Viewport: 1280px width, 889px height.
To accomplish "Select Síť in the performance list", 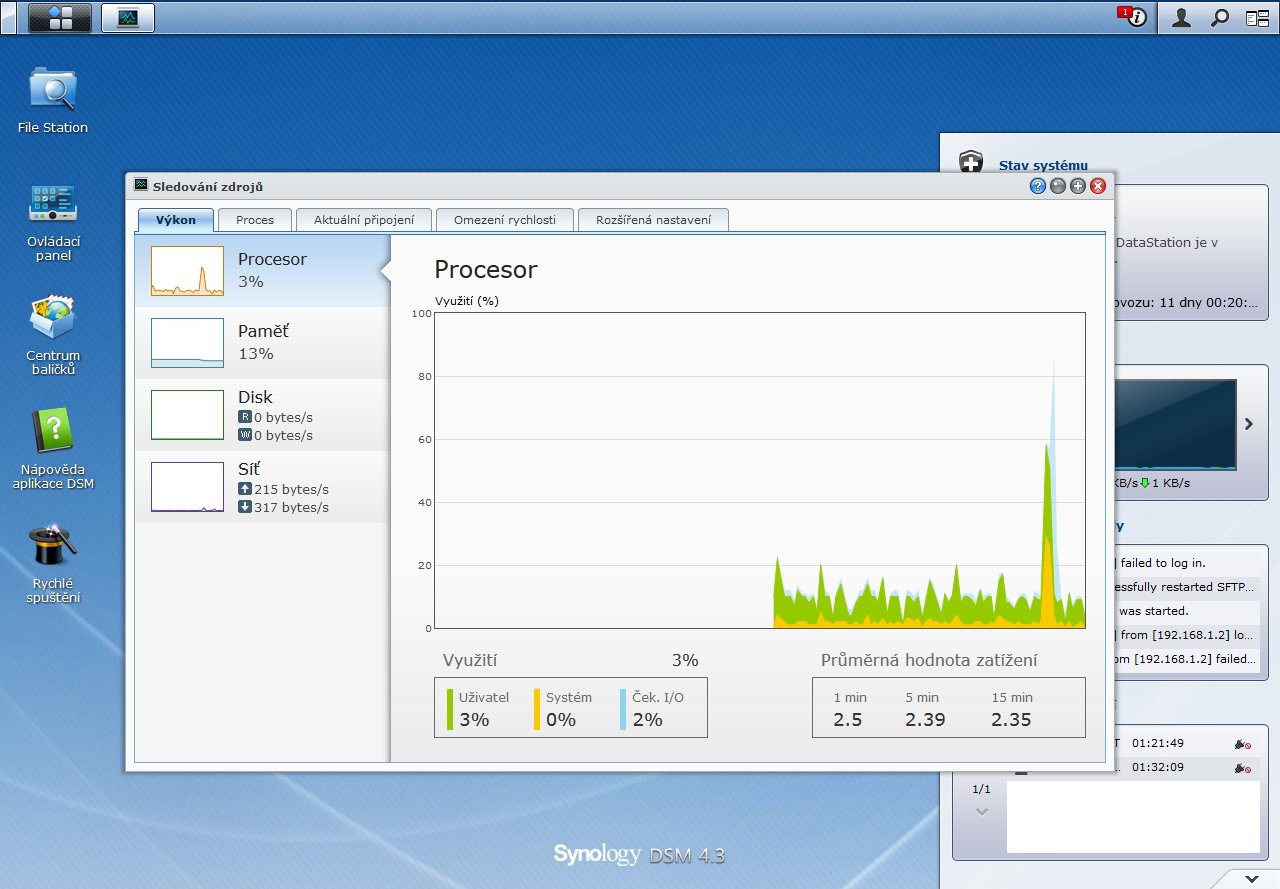I will [x=262, y=486].
